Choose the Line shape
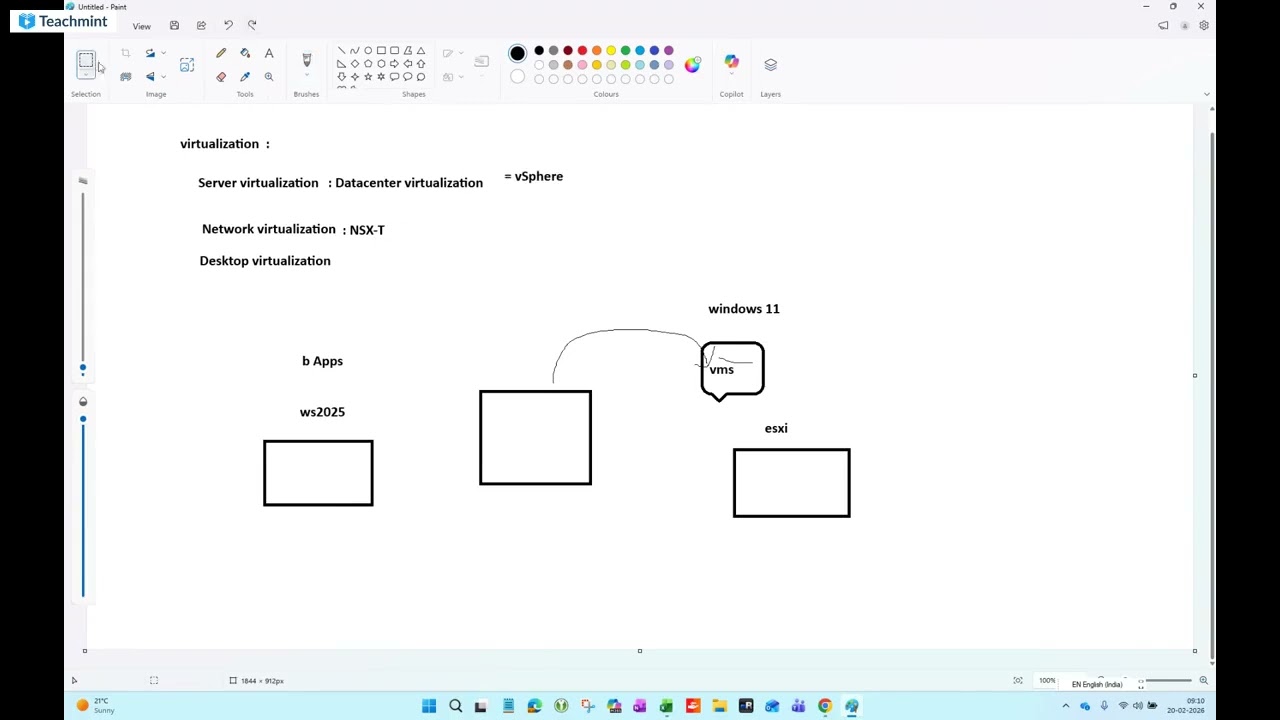 point(342,51)
